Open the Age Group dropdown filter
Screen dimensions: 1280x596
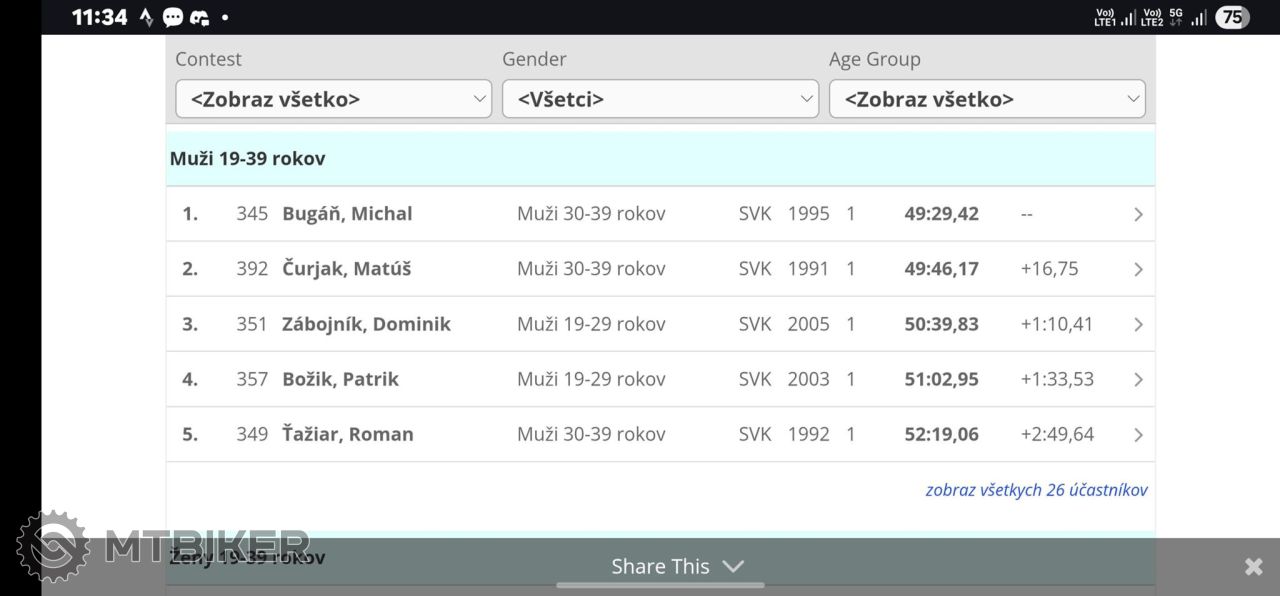click(x=987, y=99)
